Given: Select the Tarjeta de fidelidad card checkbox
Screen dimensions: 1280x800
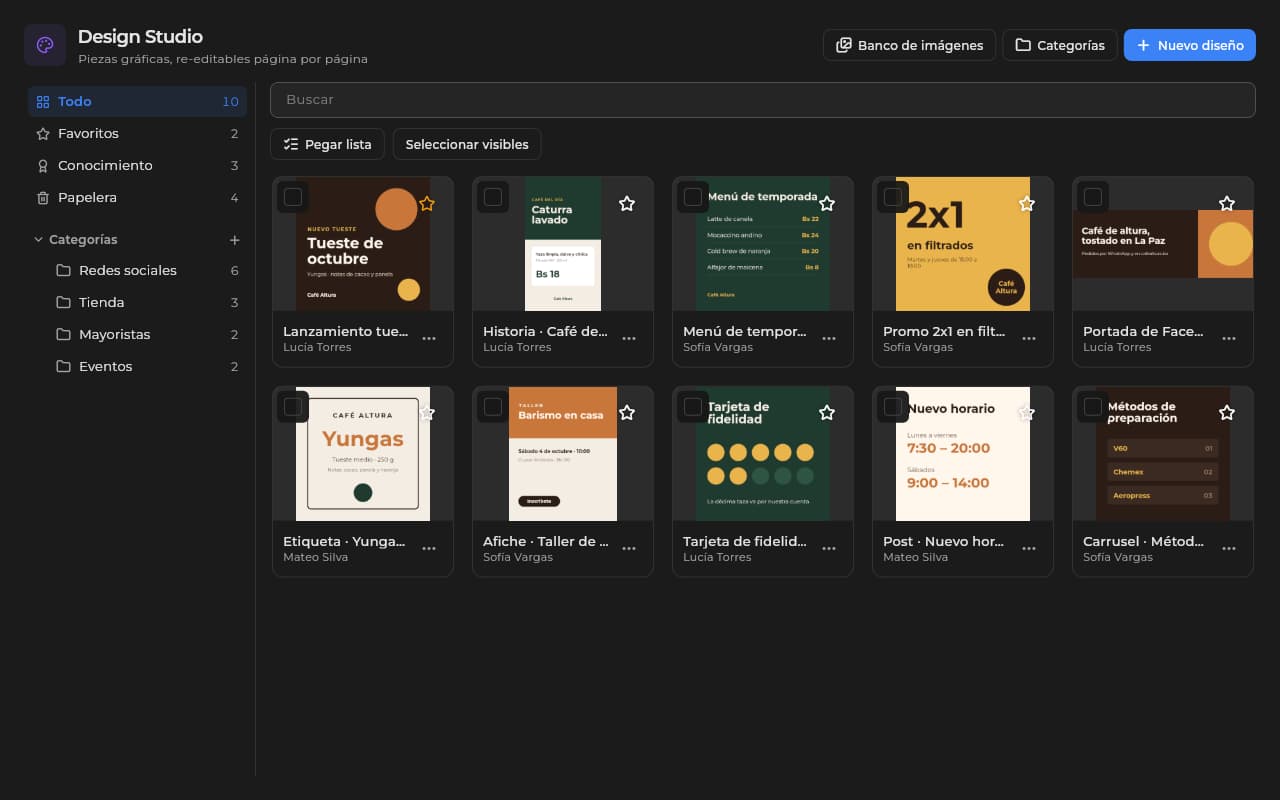Looking at the screenshot, I should pyautogui.click(x=693, y=407).
